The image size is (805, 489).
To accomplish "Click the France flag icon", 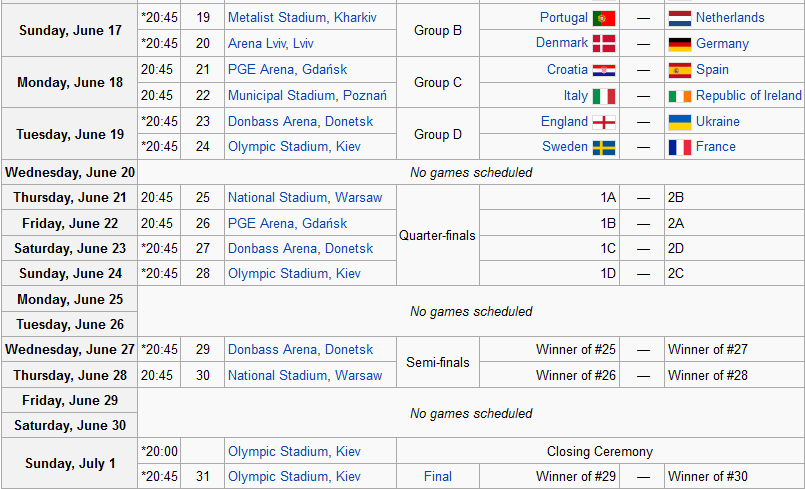I will (680, 147).
